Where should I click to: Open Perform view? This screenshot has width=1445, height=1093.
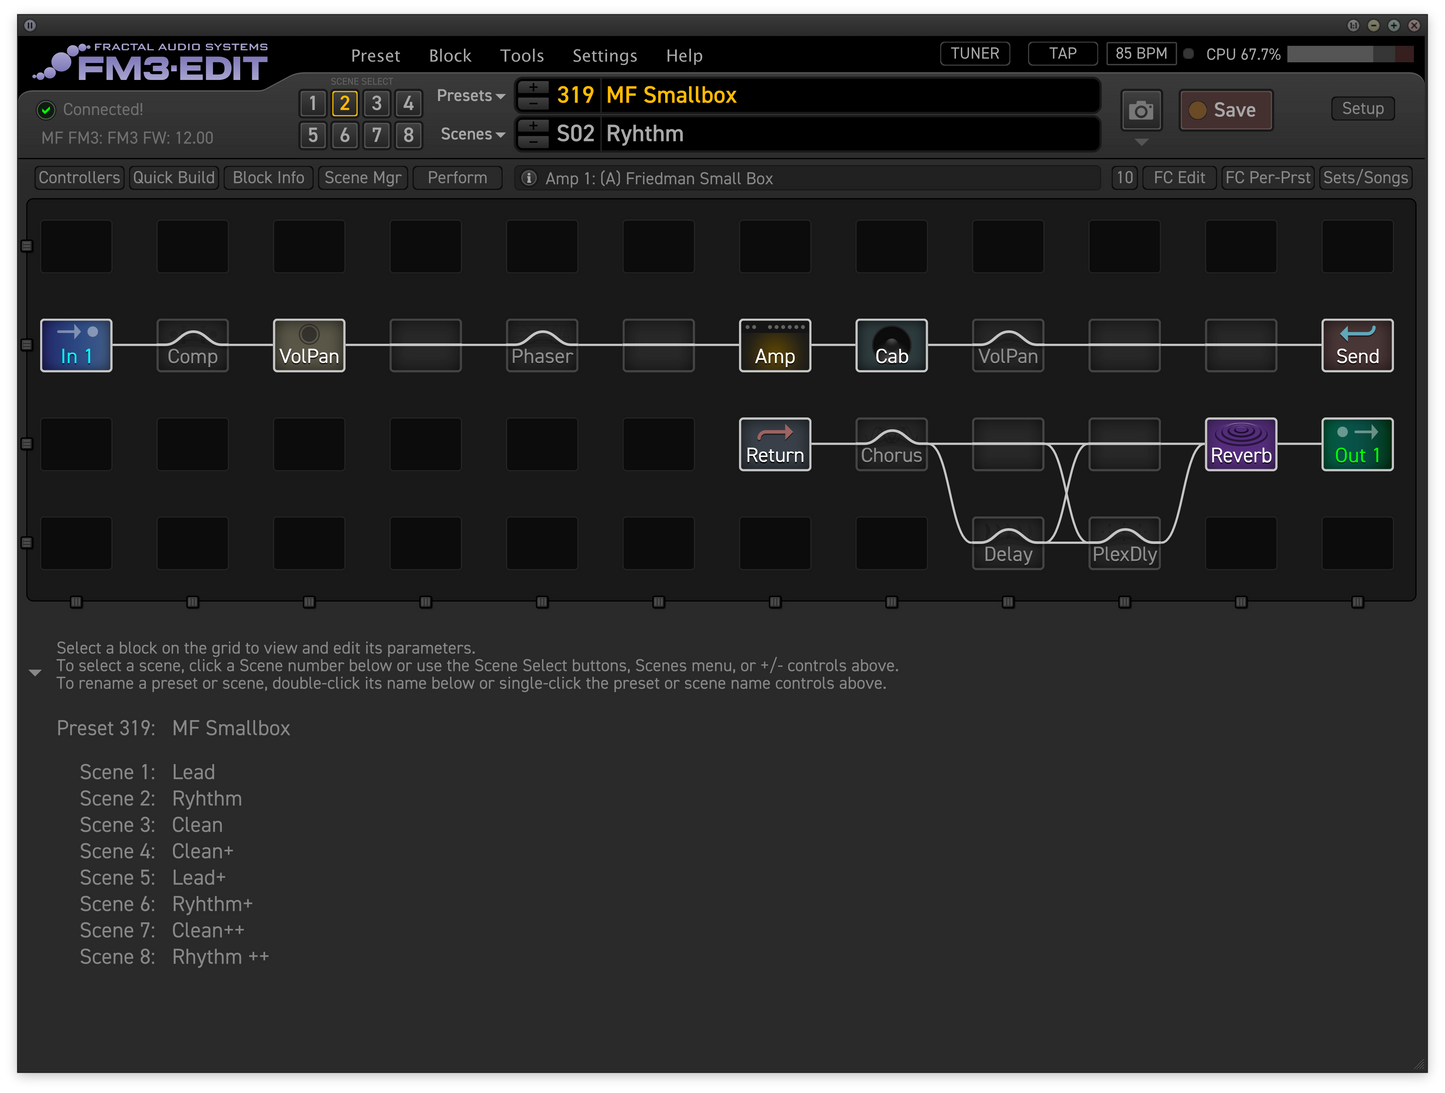tap(457, 178)
